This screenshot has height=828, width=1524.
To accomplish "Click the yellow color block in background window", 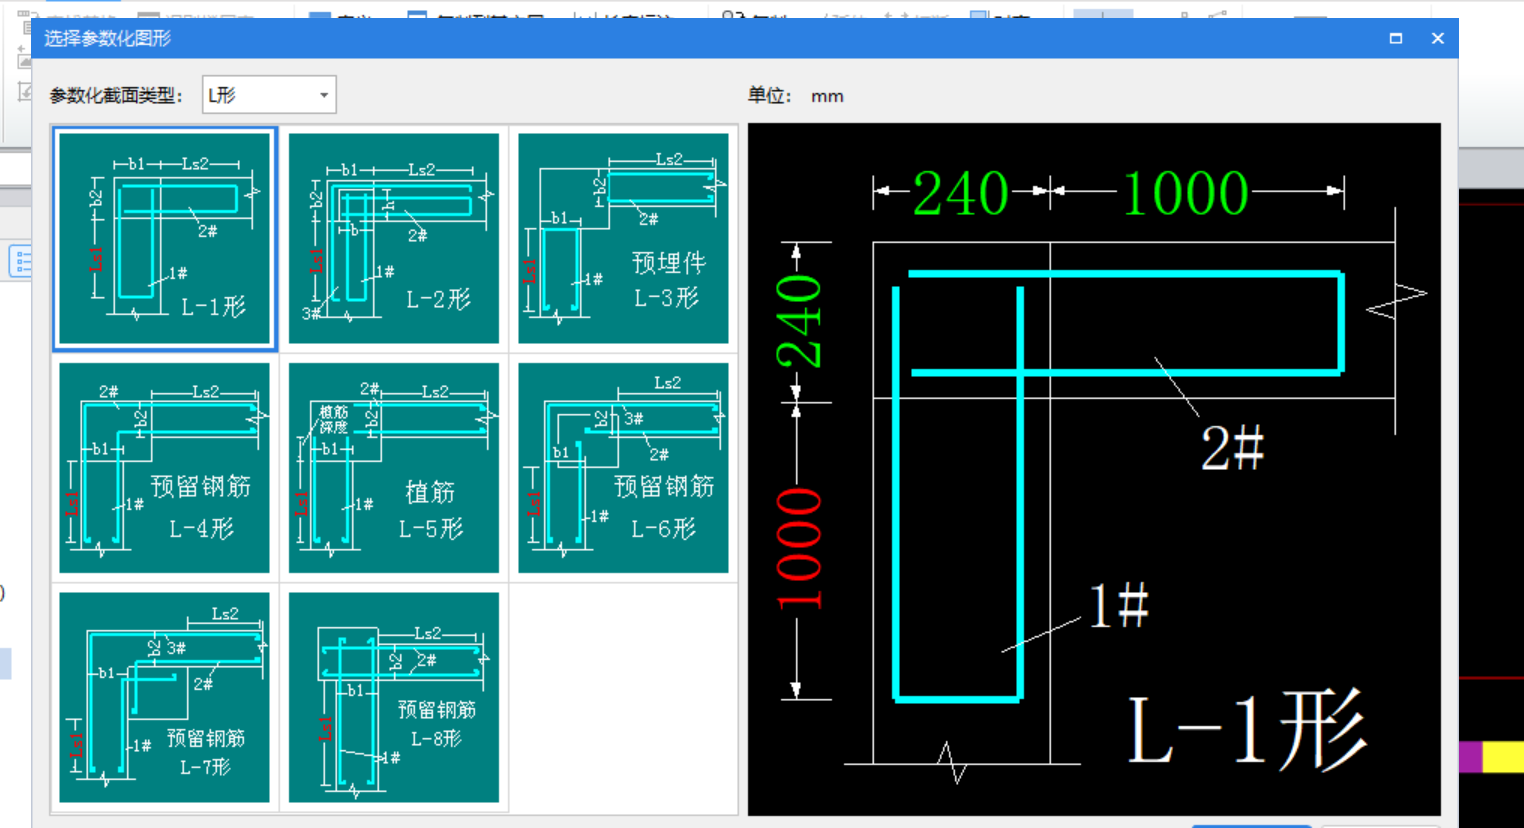I will 1503,756.
